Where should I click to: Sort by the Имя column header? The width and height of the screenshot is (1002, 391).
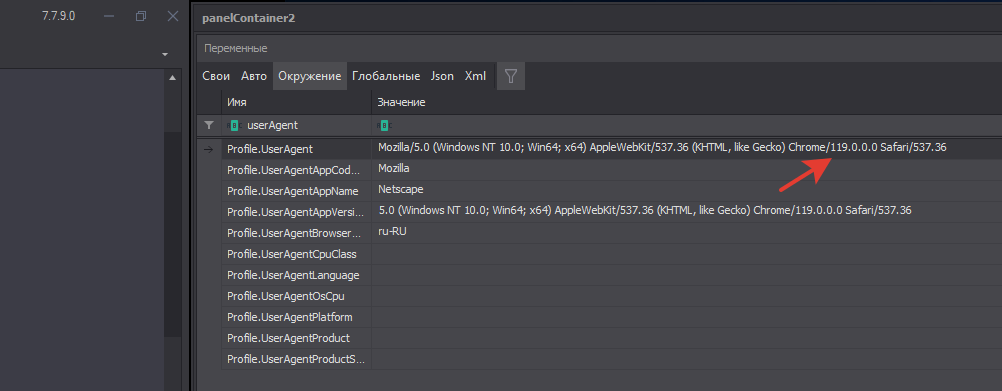click(296, 102)
